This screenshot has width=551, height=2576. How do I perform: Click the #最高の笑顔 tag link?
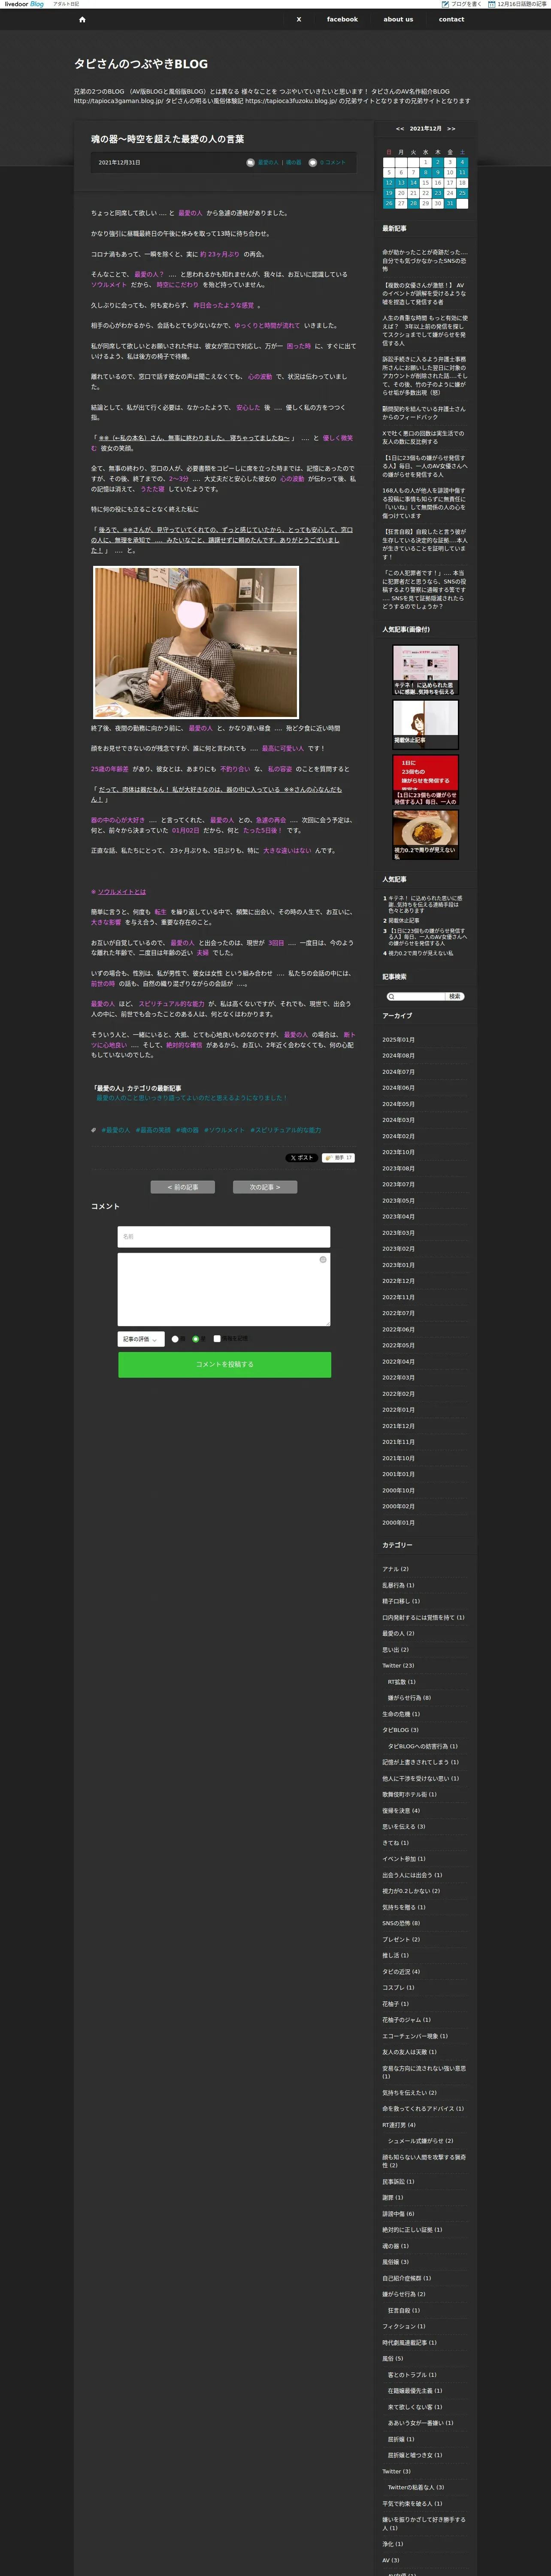(153, 1130)
